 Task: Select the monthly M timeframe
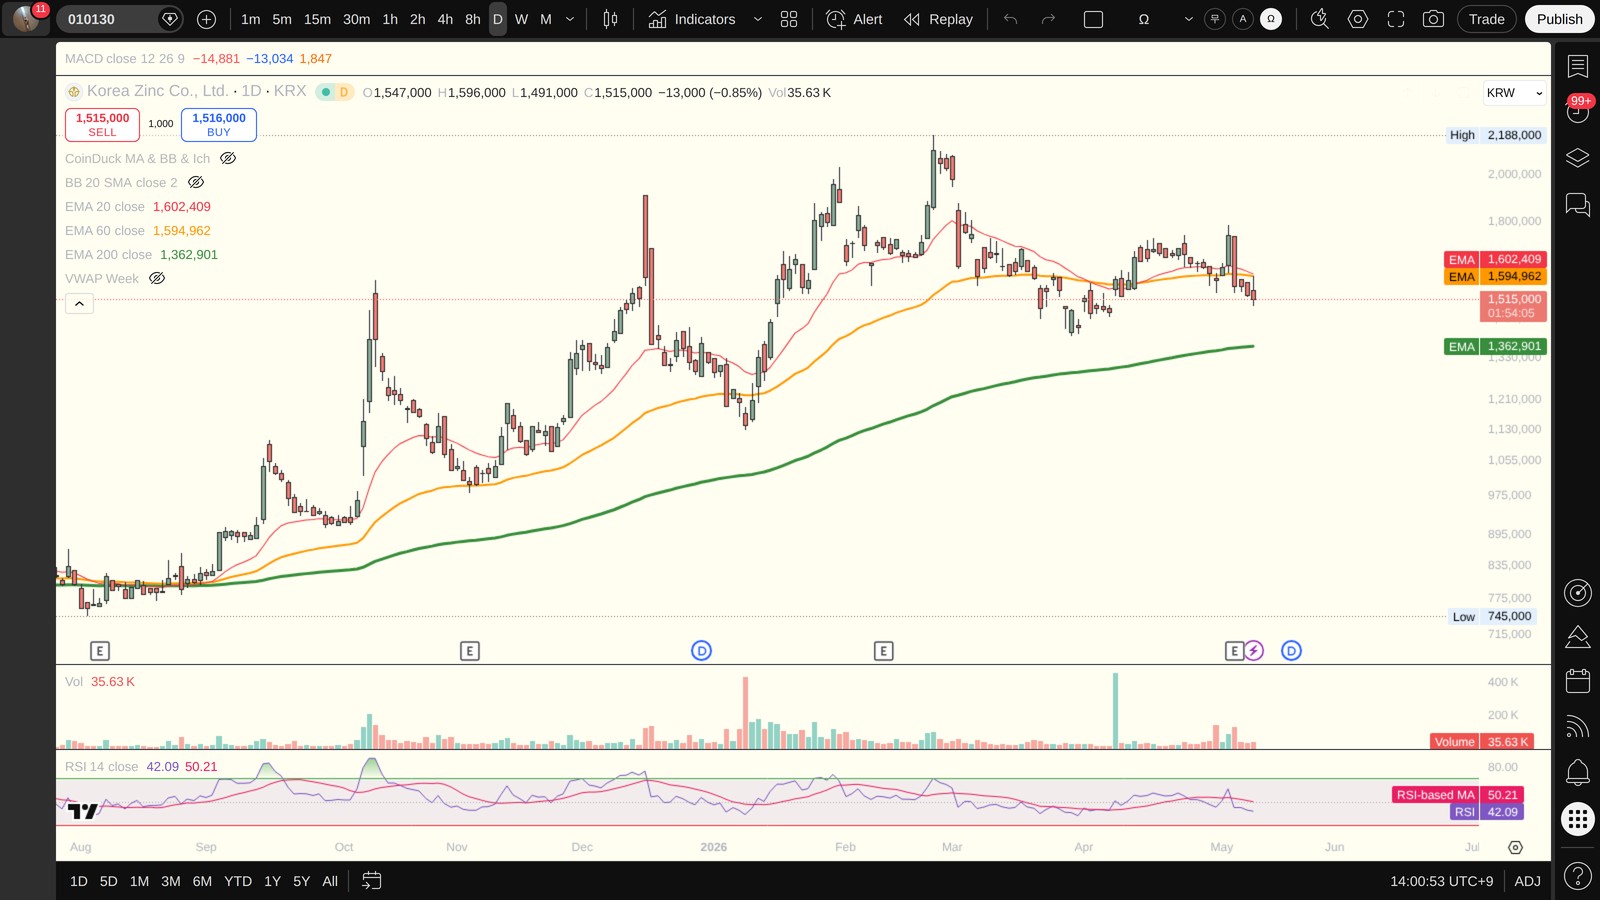(546, 19)
